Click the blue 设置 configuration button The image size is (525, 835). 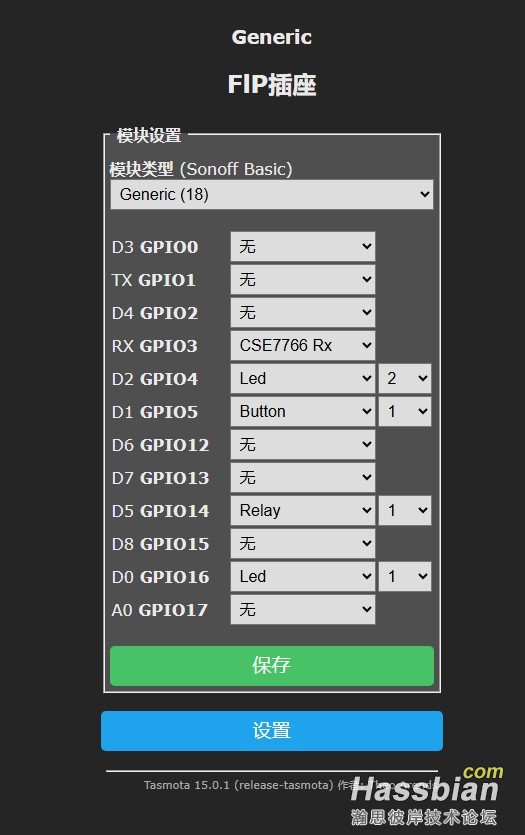[x=272, y=731]
